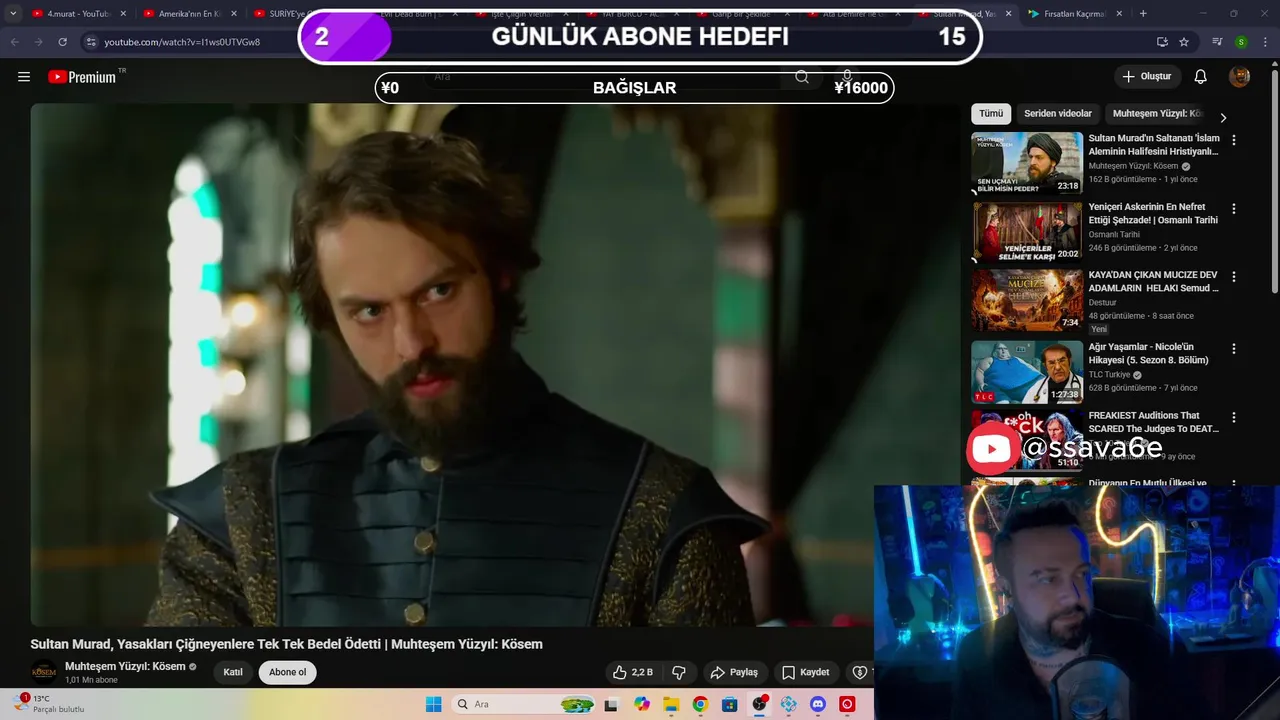
Task: Click the Katıl join button
Action: click(233, 672)
